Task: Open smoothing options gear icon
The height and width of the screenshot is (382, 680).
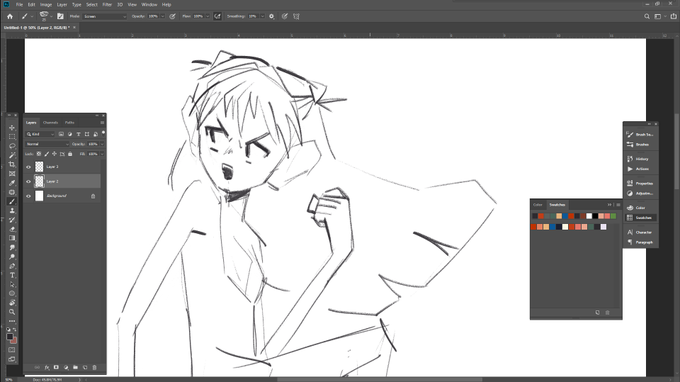Action: point(271,16)
